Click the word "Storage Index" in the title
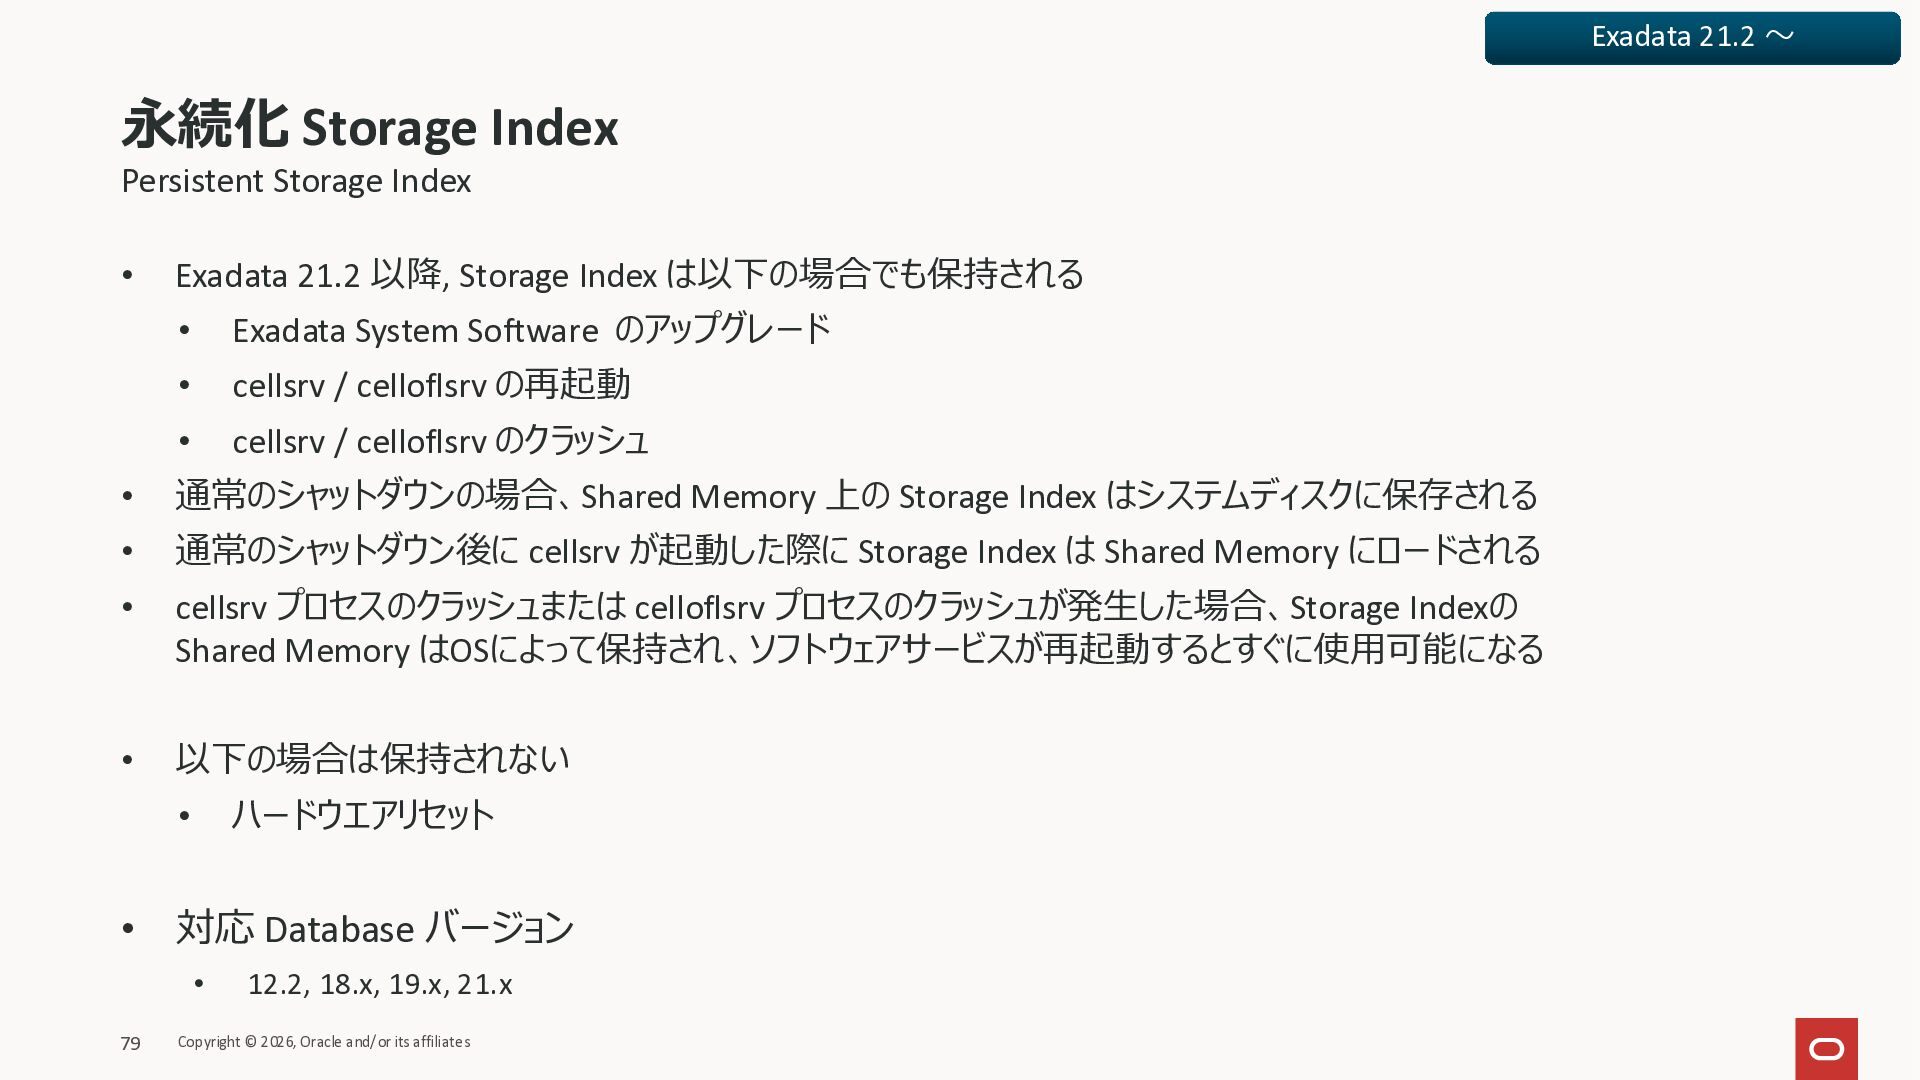 460,128
